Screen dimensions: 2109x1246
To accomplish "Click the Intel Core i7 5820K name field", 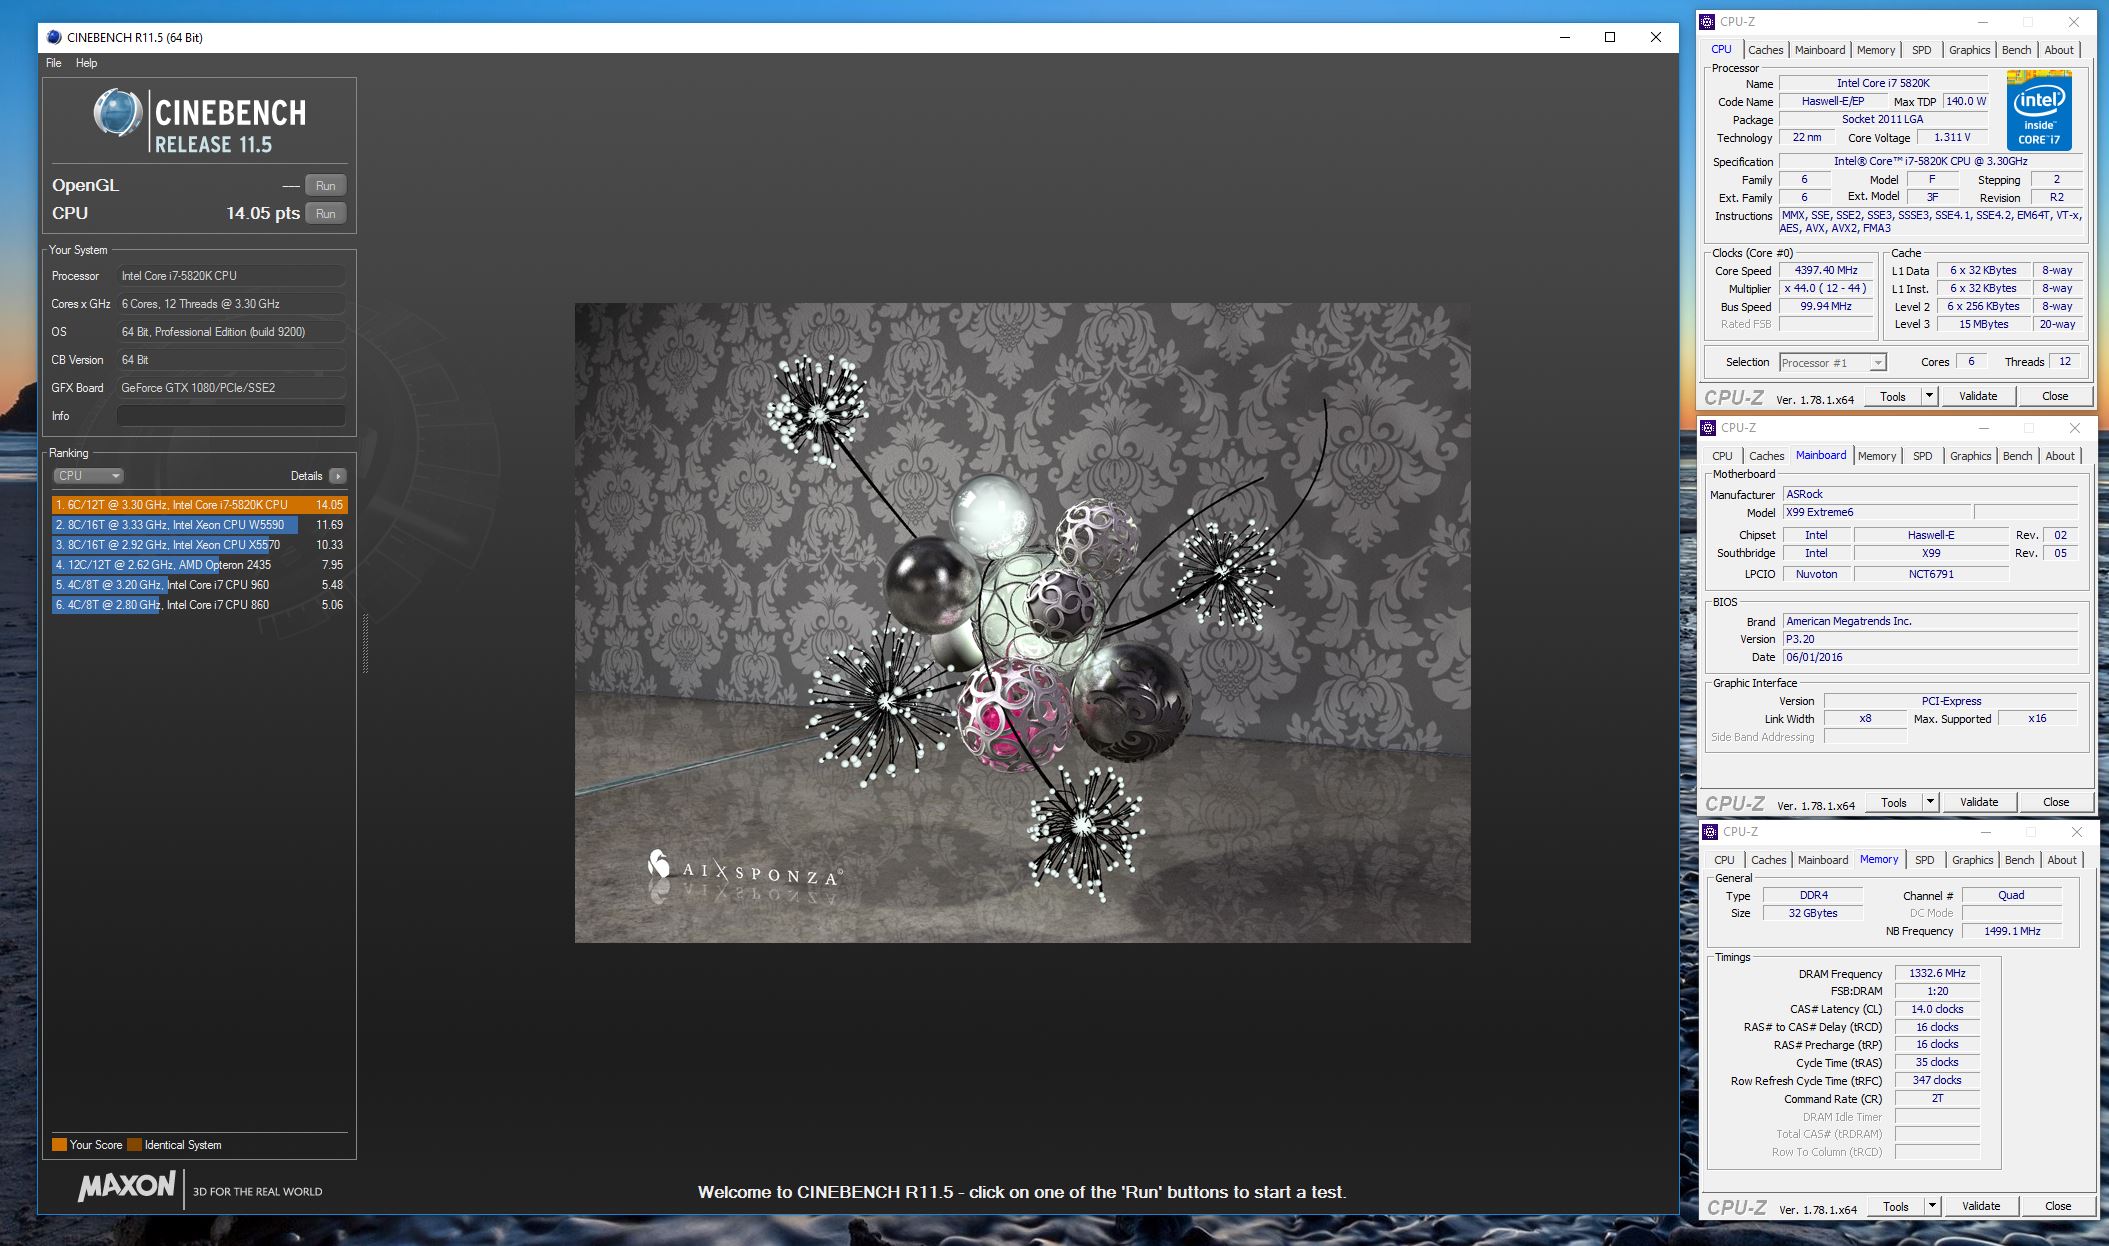I will click(x=1882, y=84).
